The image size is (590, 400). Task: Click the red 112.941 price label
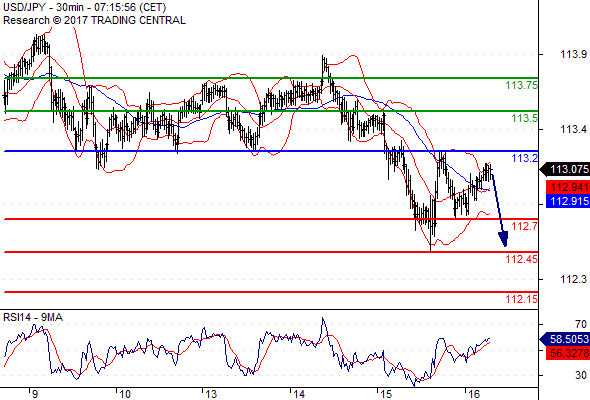(x=568, y=187)
